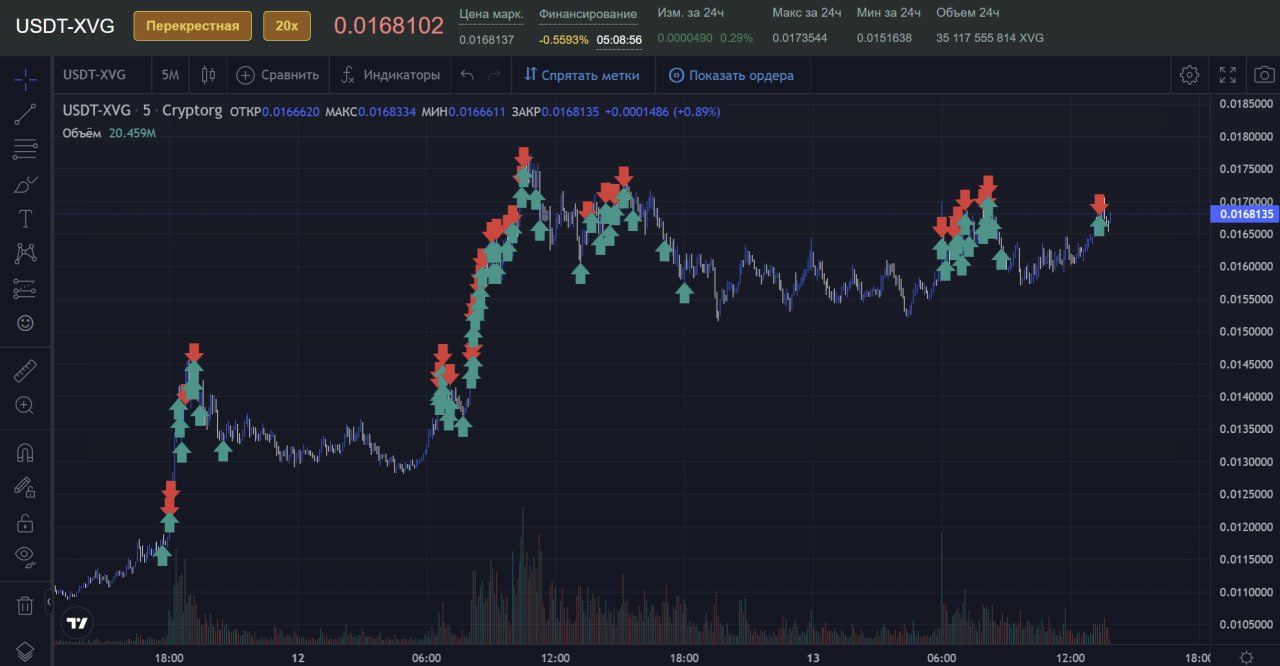The width and height of the screenshot is (1280, 666).
Task: Open the candlestick chart style dropdown
Action: 208,75
